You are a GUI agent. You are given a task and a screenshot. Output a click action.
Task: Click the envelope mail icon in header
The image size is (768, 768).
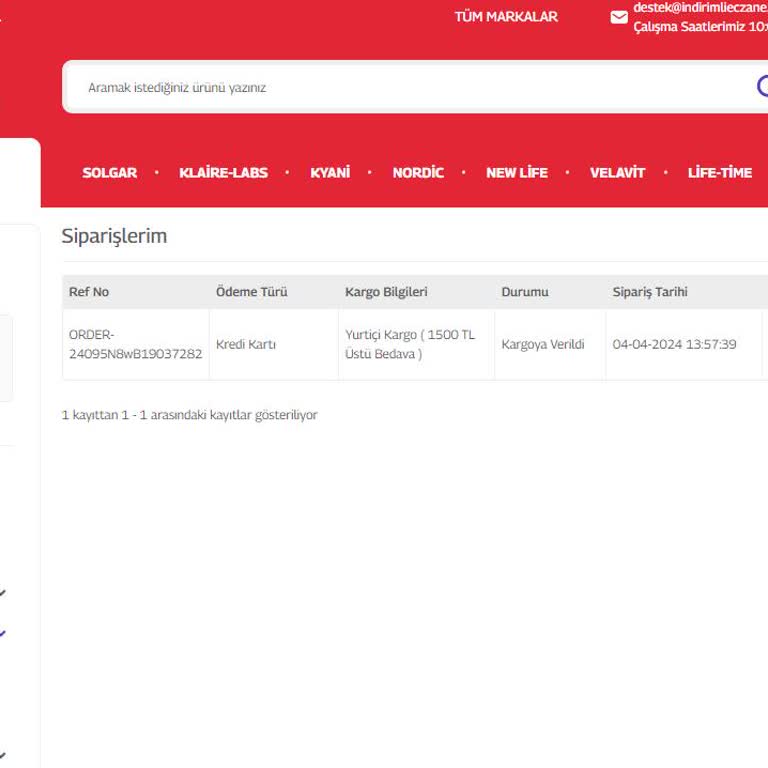click(619, 17)
